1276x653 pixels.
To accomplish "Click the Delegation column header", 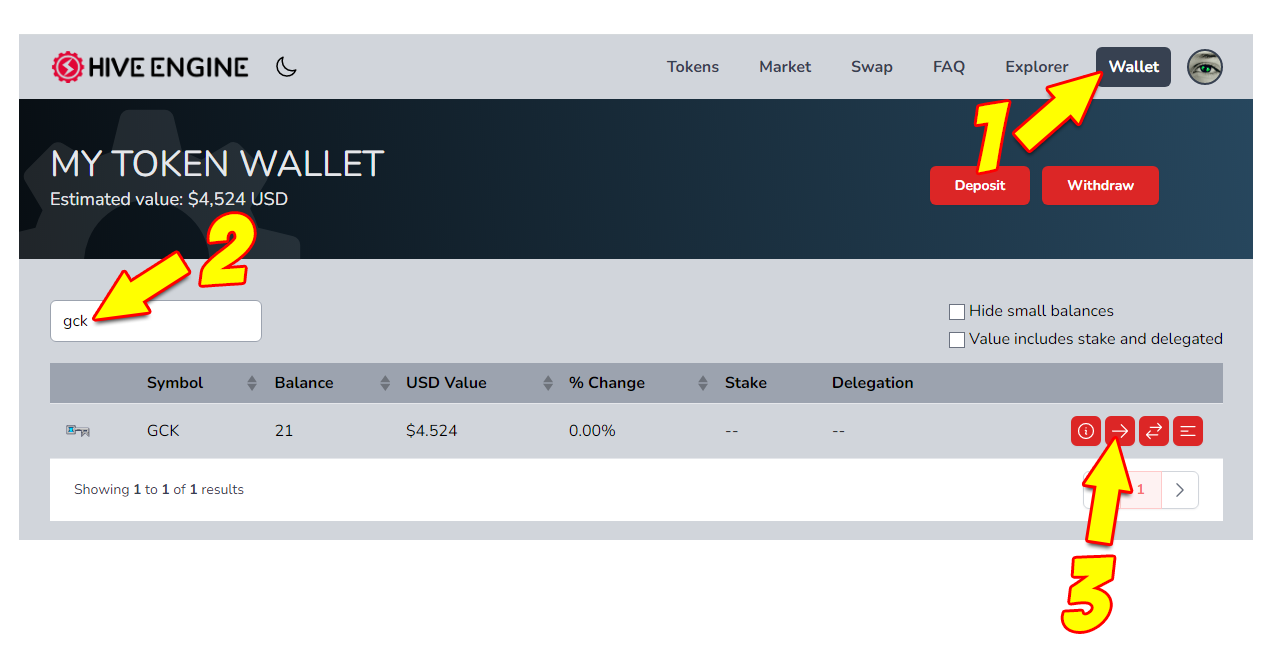I will [x=873, y=383].
